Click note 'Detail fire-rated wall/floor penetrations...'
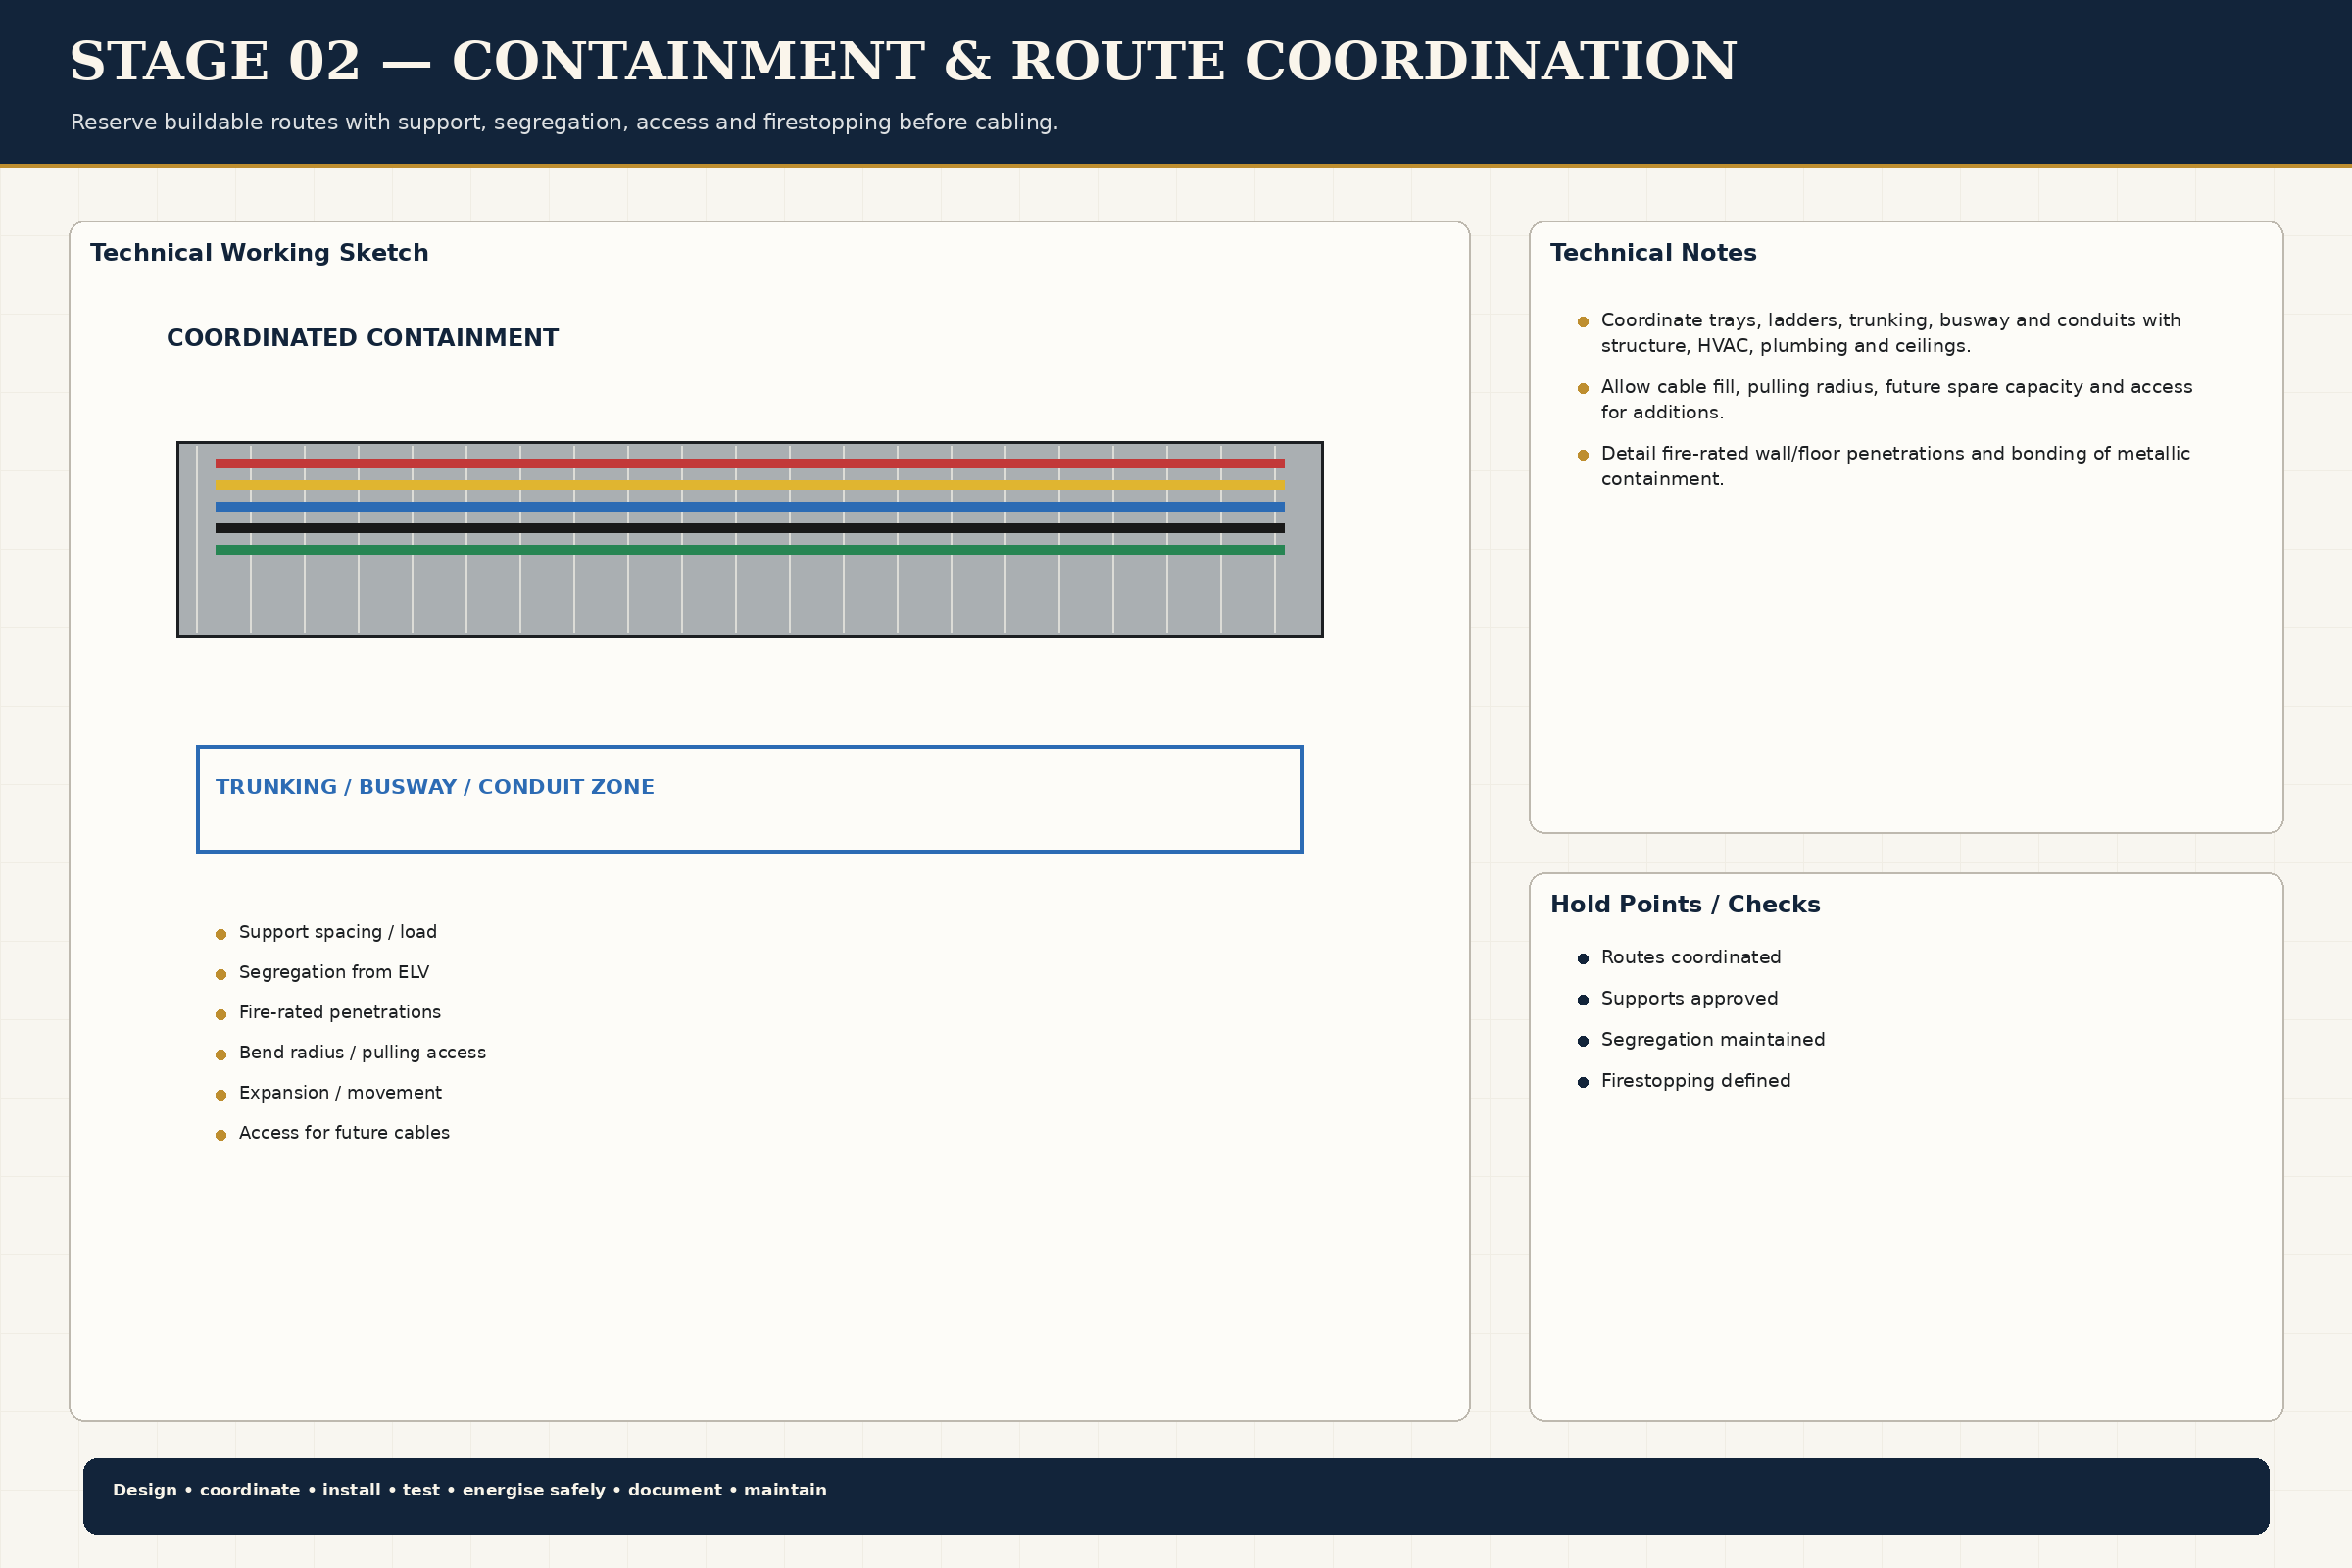Viewport: 2352px width, 1568px height. click(1884, 466)
